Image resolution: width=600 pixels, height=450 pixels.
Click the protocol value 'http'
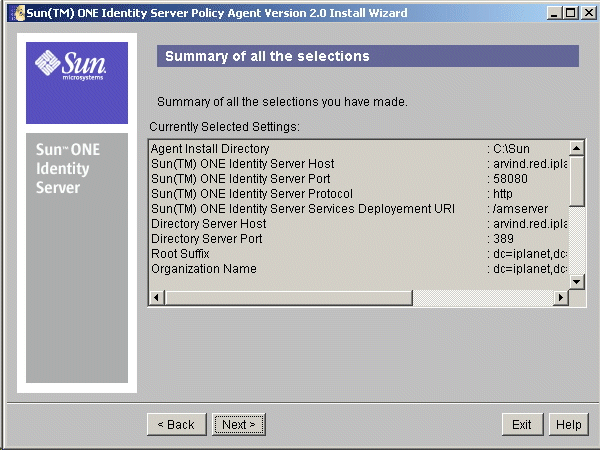(503, 194)
